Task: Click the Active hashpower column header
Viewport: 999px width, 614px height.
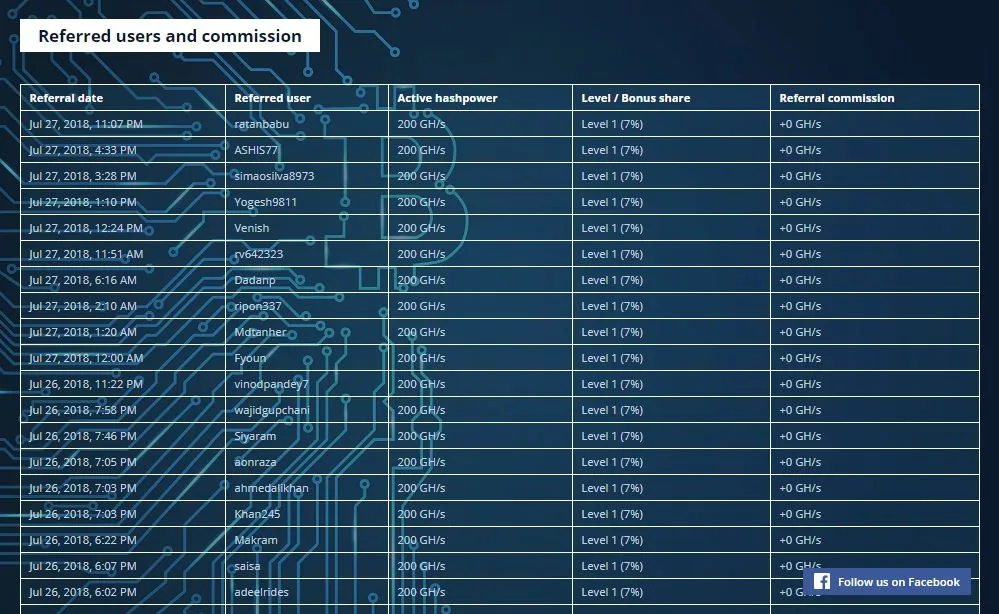Action: tap(447, 98)
